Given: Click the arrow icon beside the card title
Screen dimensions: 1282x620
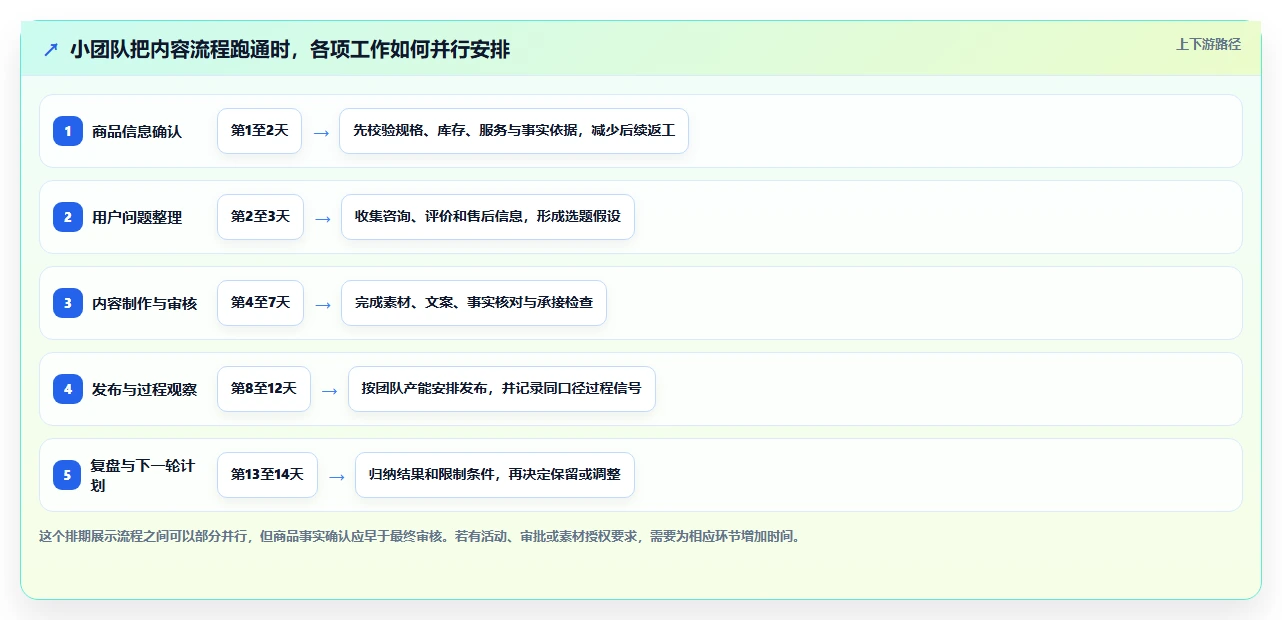Looking at the screenshot, I should click(x=51, y=50).
